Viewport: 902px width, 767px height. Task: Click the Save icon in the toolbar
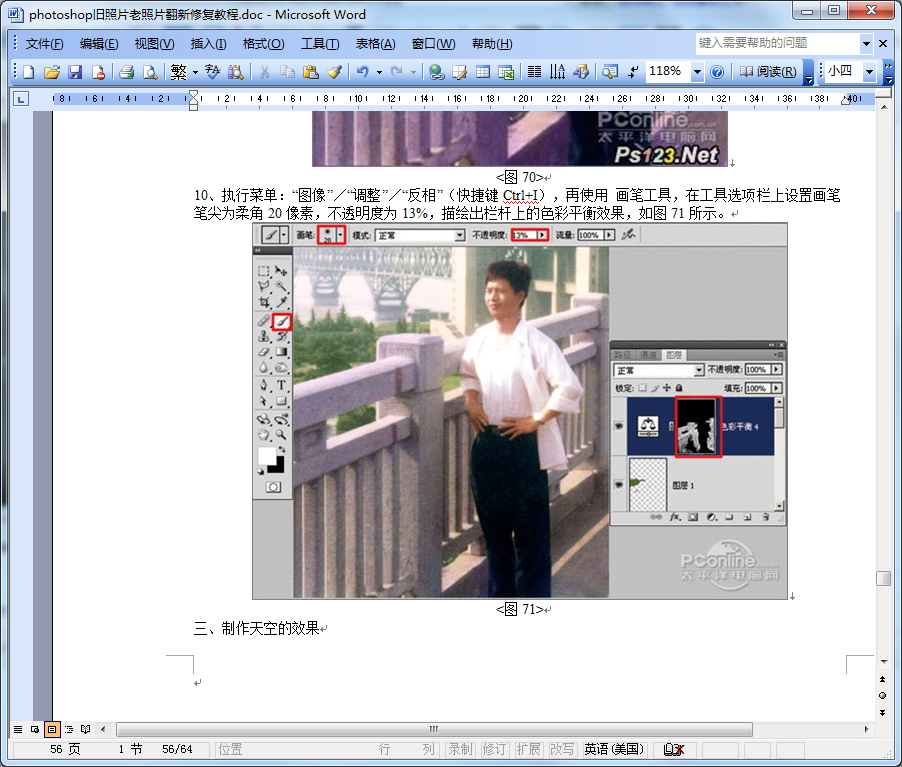(x=75, y=72)
